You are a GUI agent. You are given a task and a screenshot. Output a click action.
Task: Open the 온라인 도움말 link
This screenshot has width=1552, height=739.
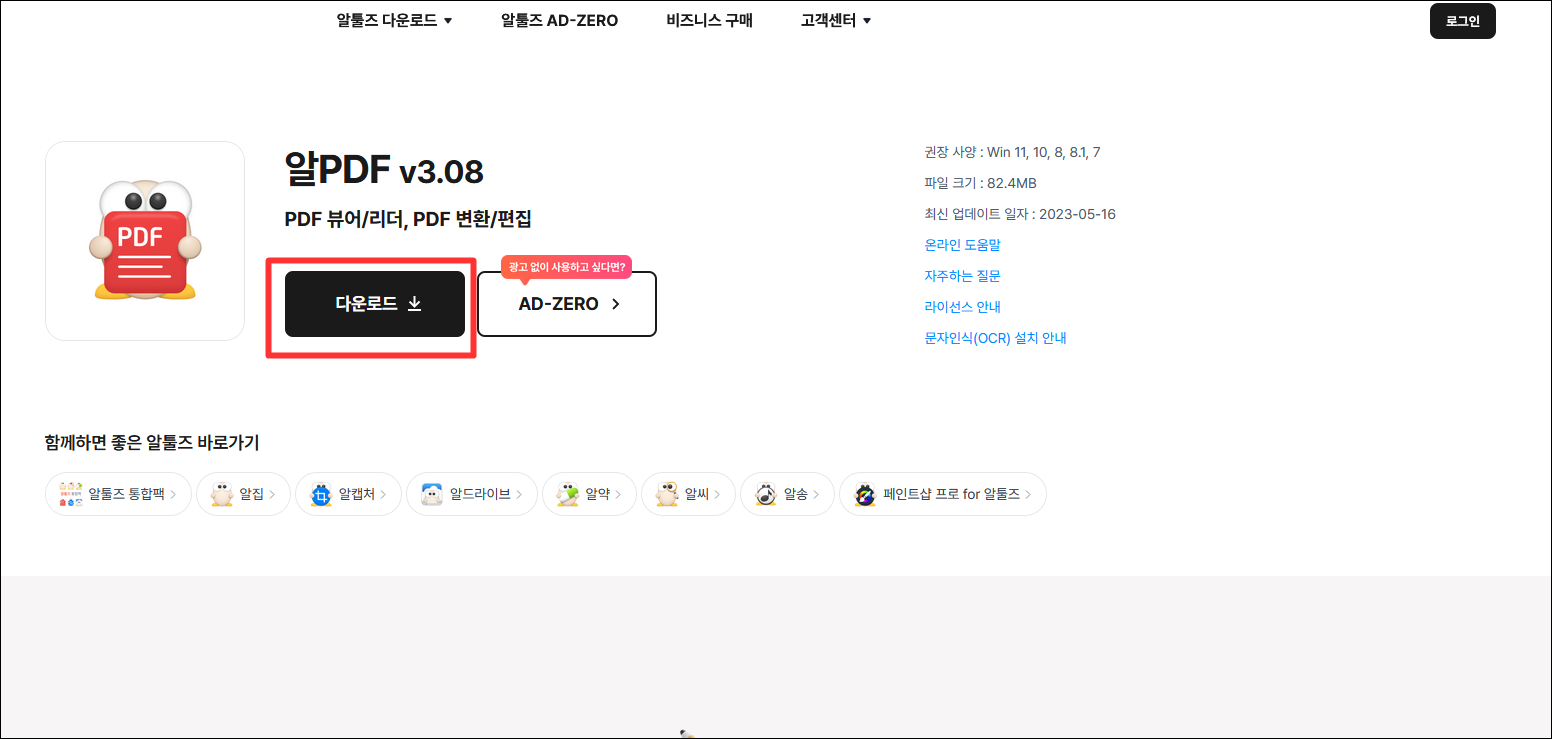tap(962, 245)
